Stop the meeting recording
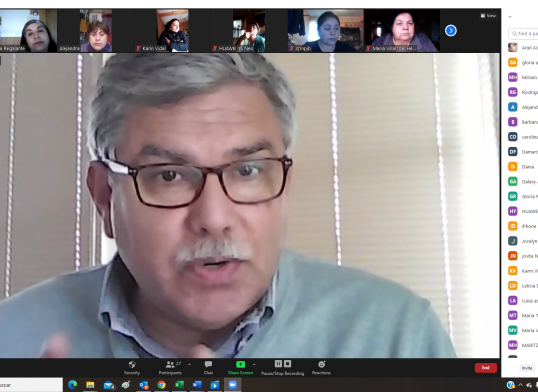This screenshot has height=392, width=538. 288,364
